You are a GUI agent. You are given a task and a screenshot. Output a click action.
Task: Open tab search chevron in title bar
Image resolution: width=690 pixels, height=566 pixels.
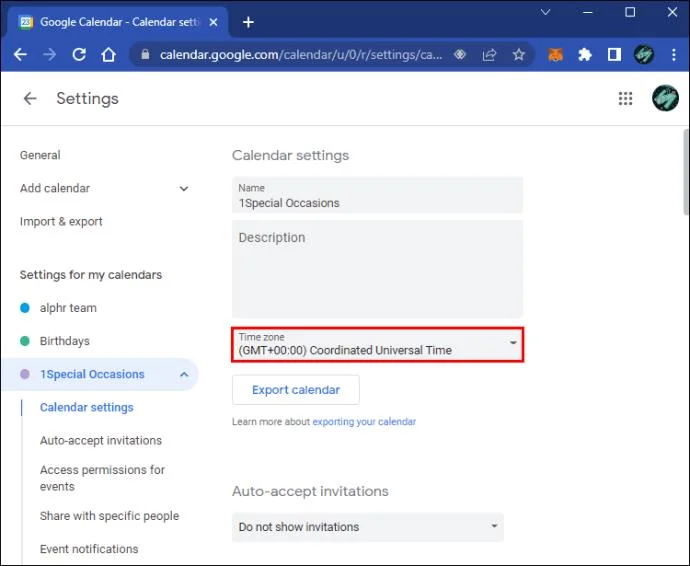point(546,12)
